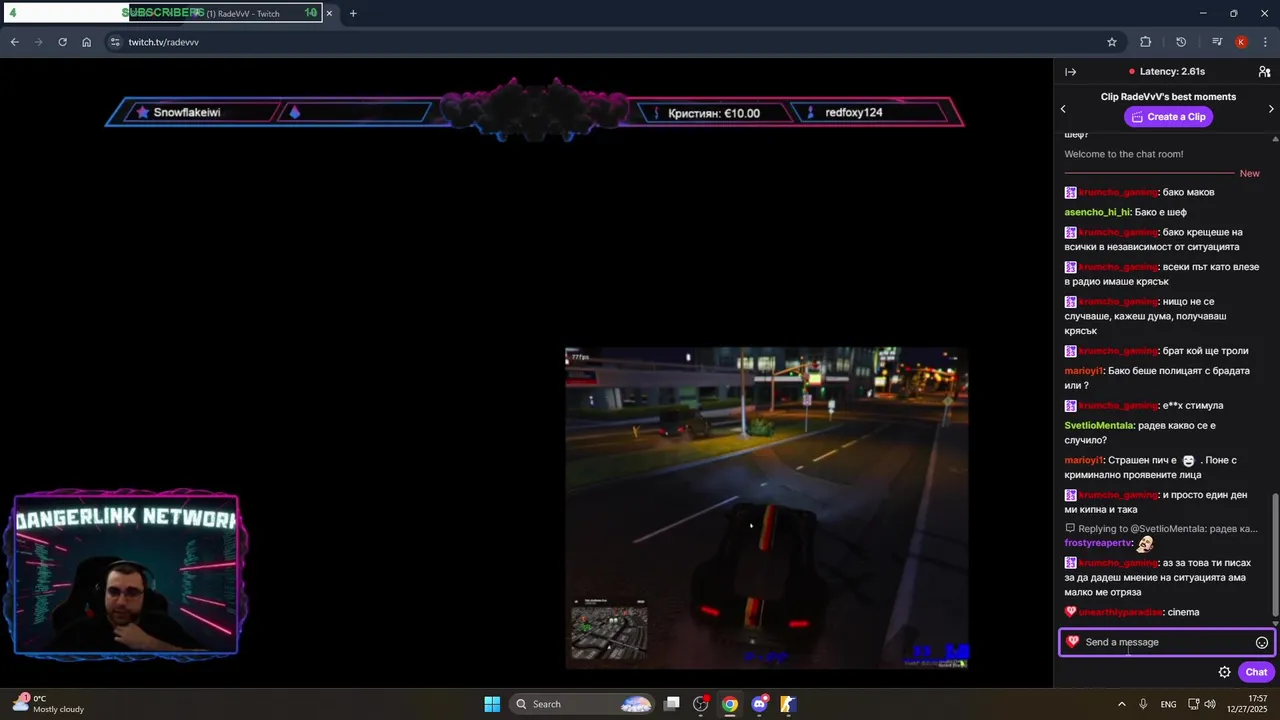
Task: Click the taskbar Search box
Action: tap(581, 704)
